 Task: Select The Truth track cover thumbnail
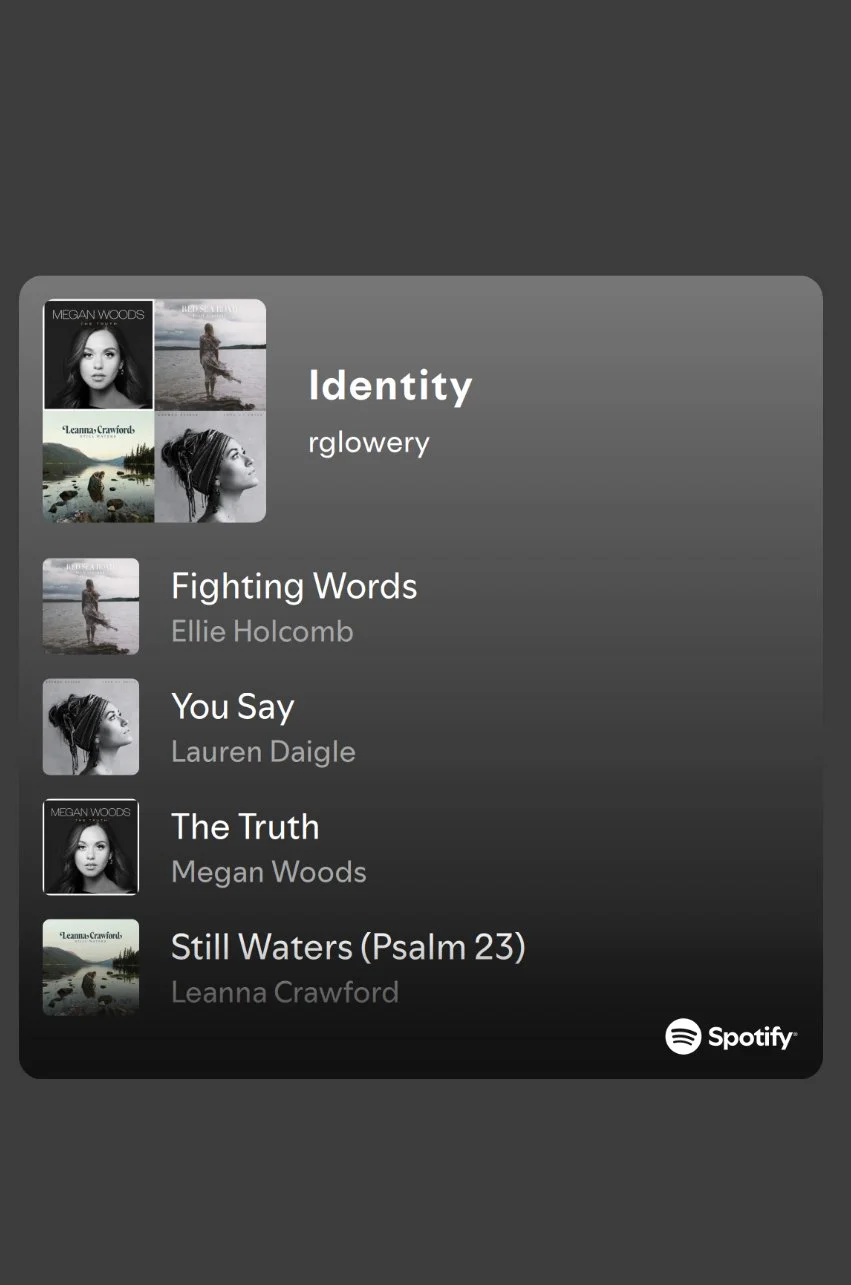point(91,847)
